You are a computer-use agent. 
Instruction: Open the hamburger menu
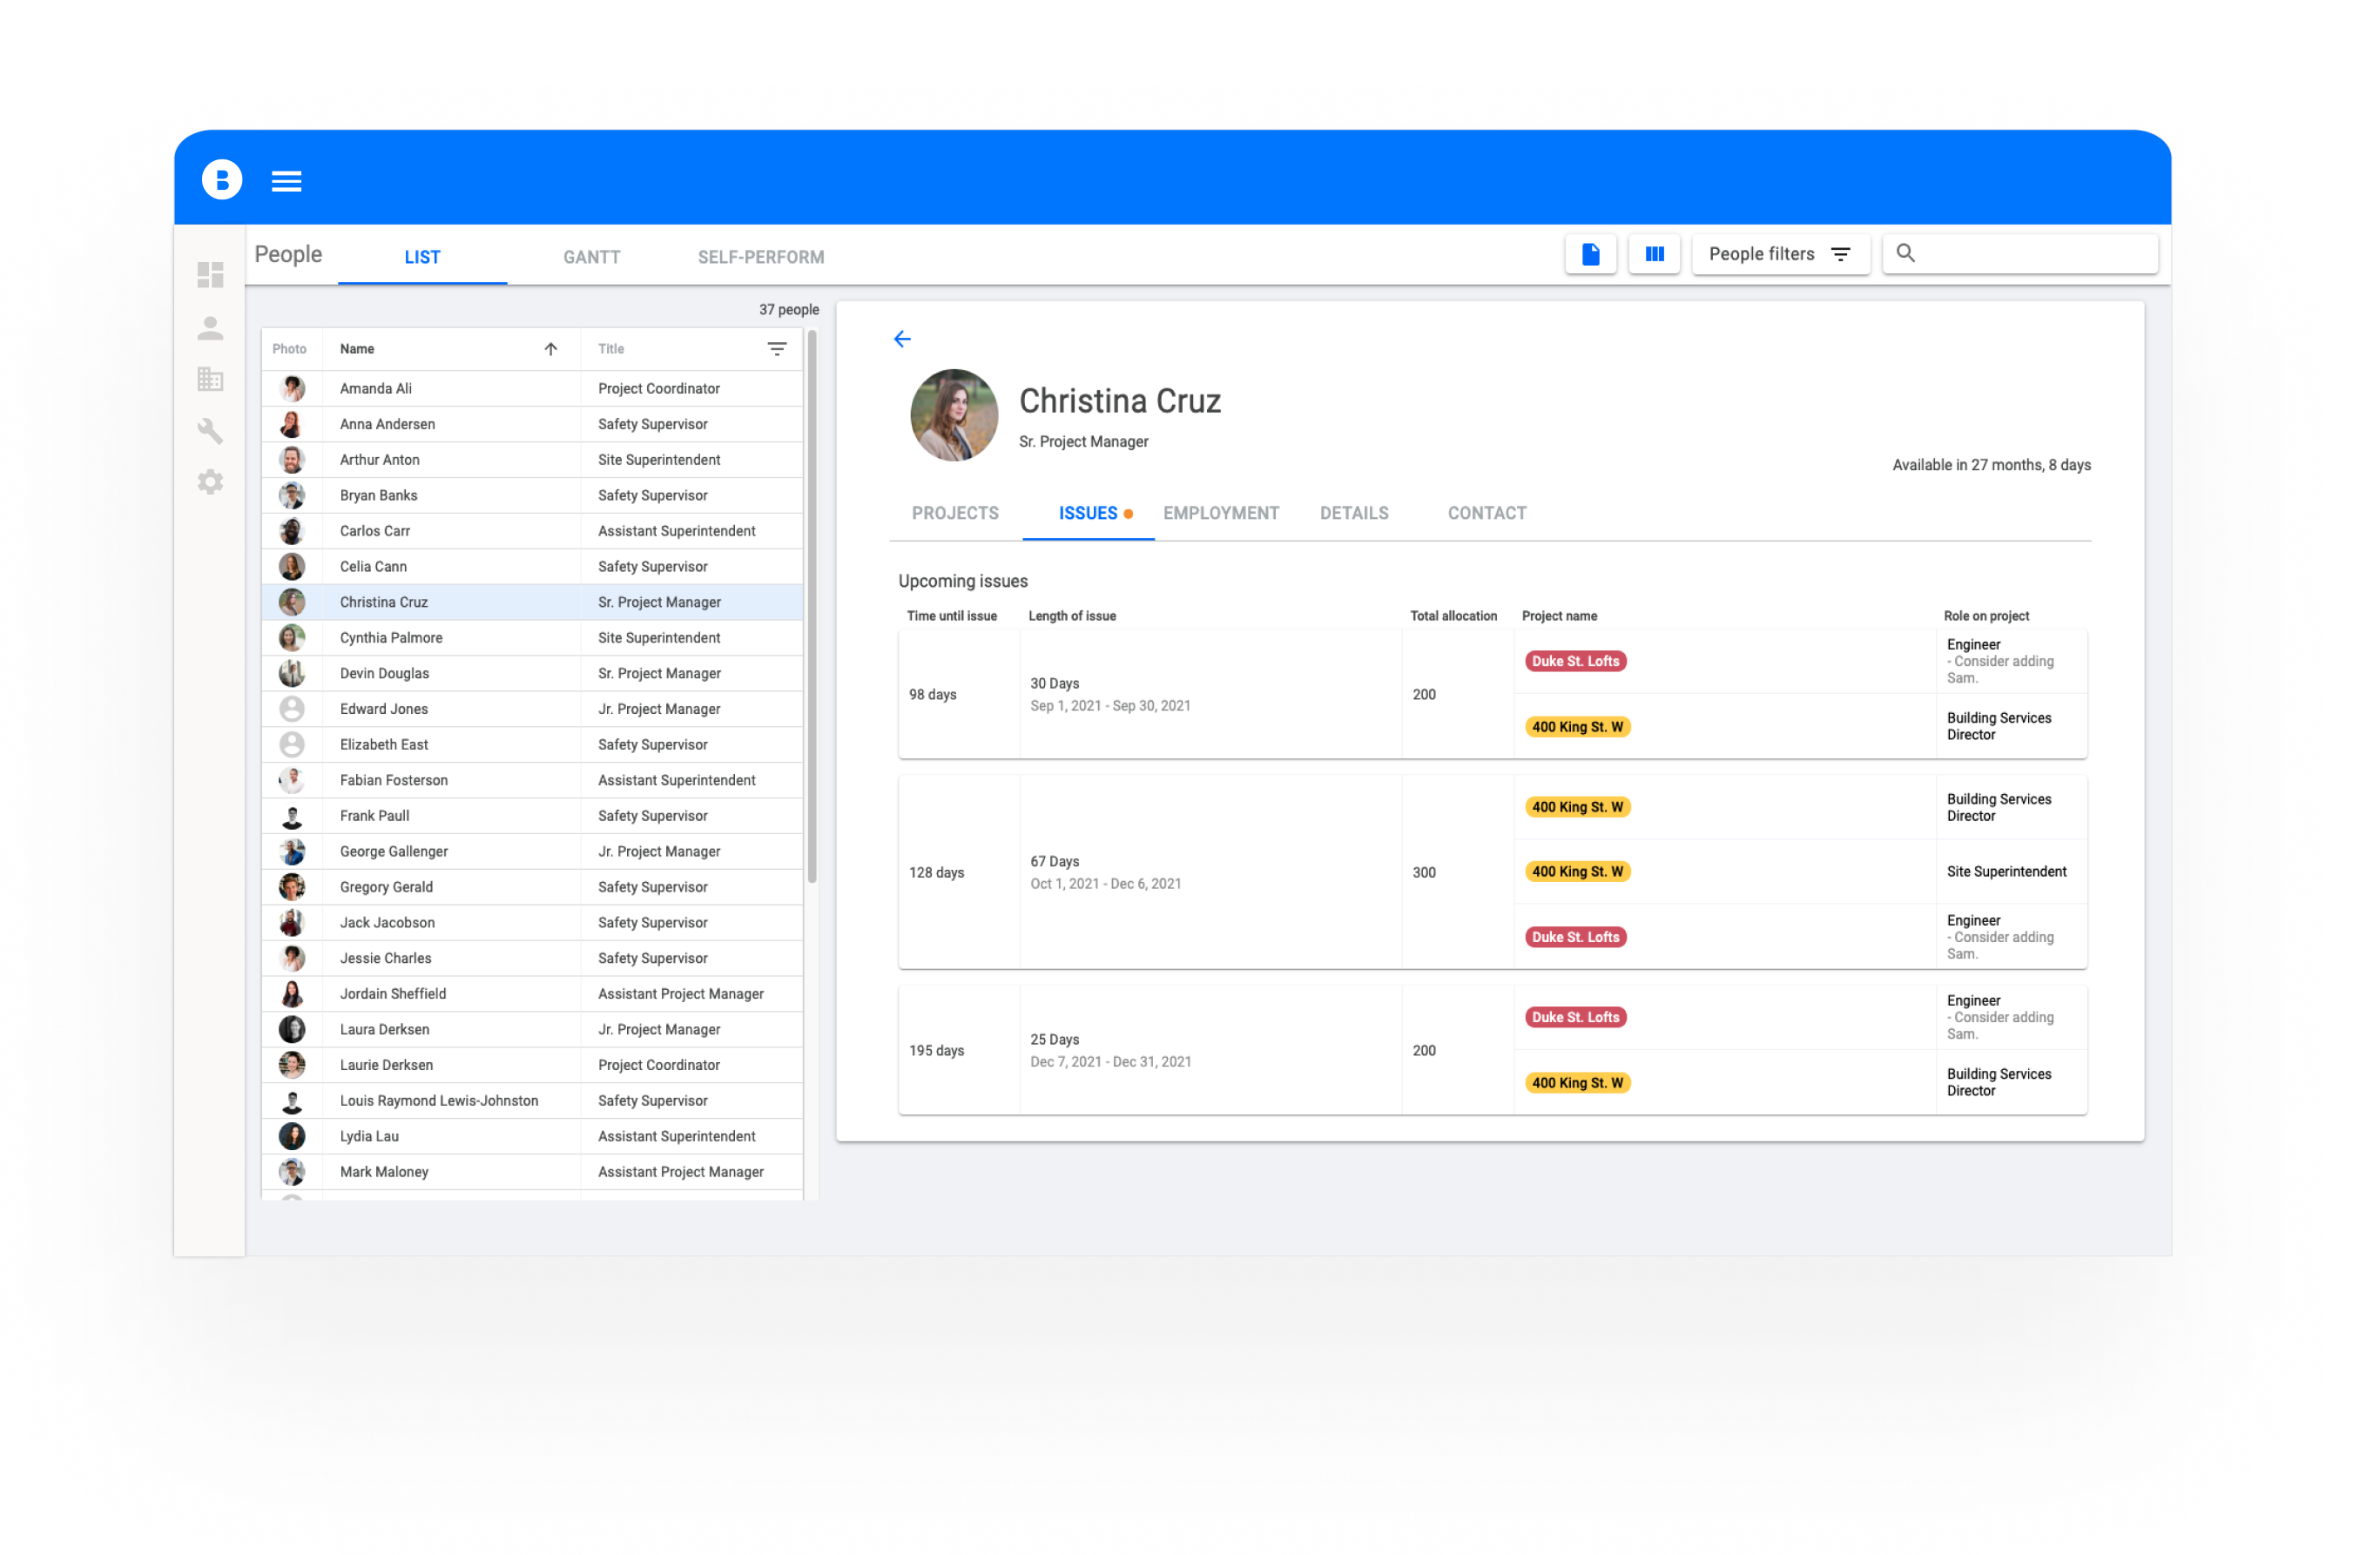pyautogui.click(x=286, y=181)
